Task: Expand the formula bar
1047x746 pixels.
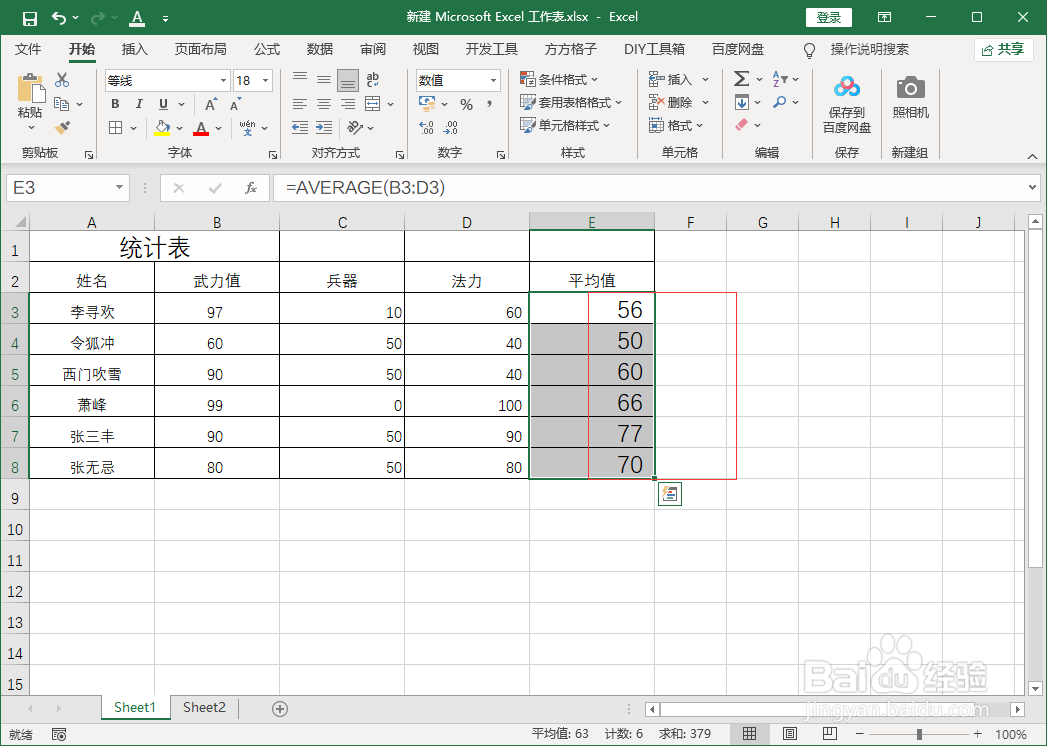Action: [x=1032, y=188]
